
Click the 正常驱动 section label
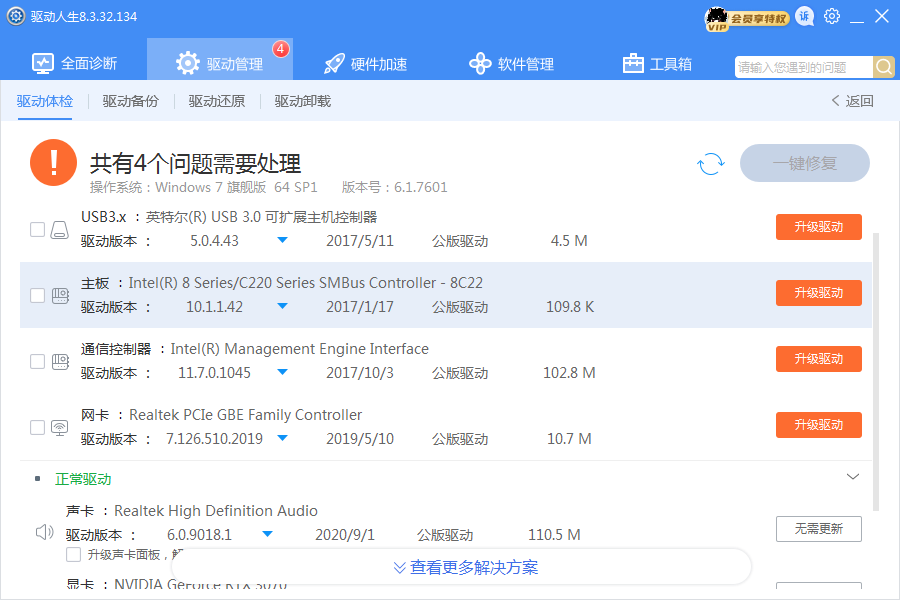[83, 479]
